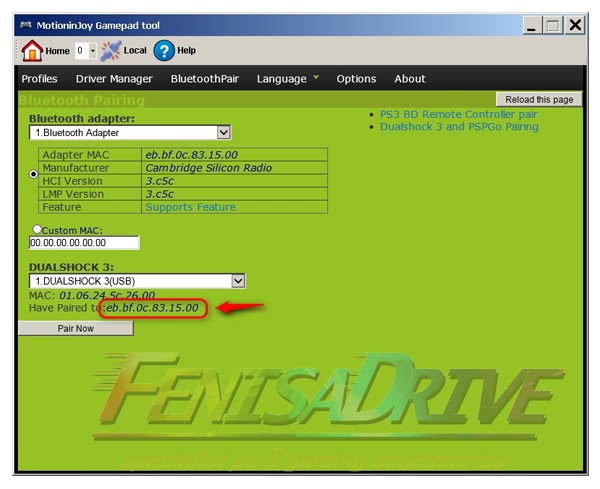Click the Reload this page button
600x489 pixels.
(x=539, y=99)
